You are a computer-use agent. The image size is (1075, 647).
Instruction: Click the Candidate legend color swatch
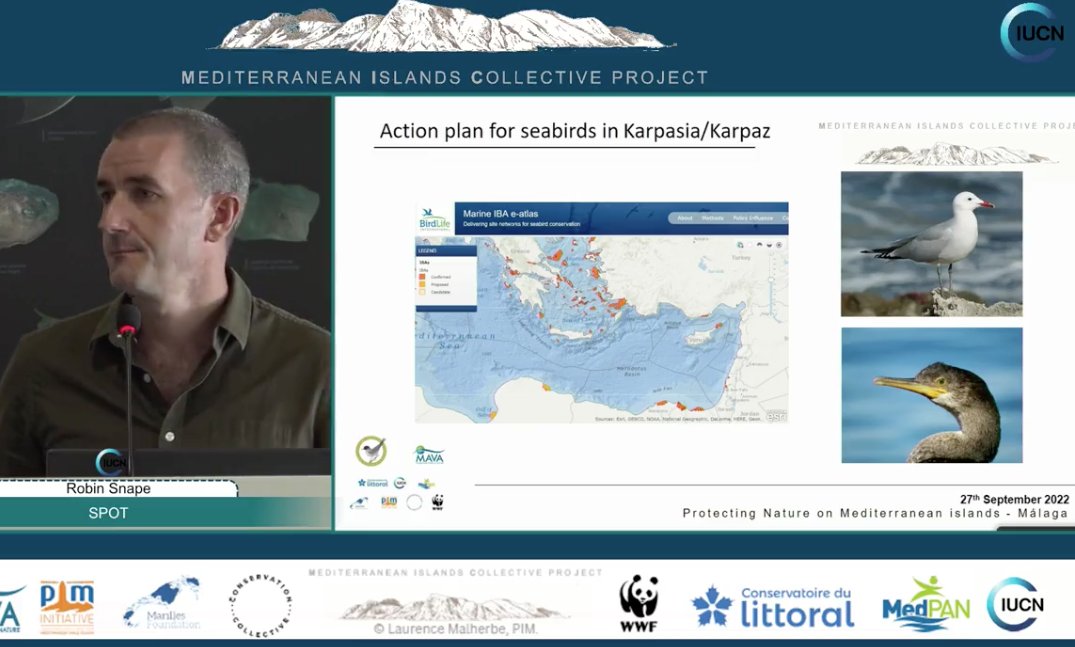pos(422,292)
